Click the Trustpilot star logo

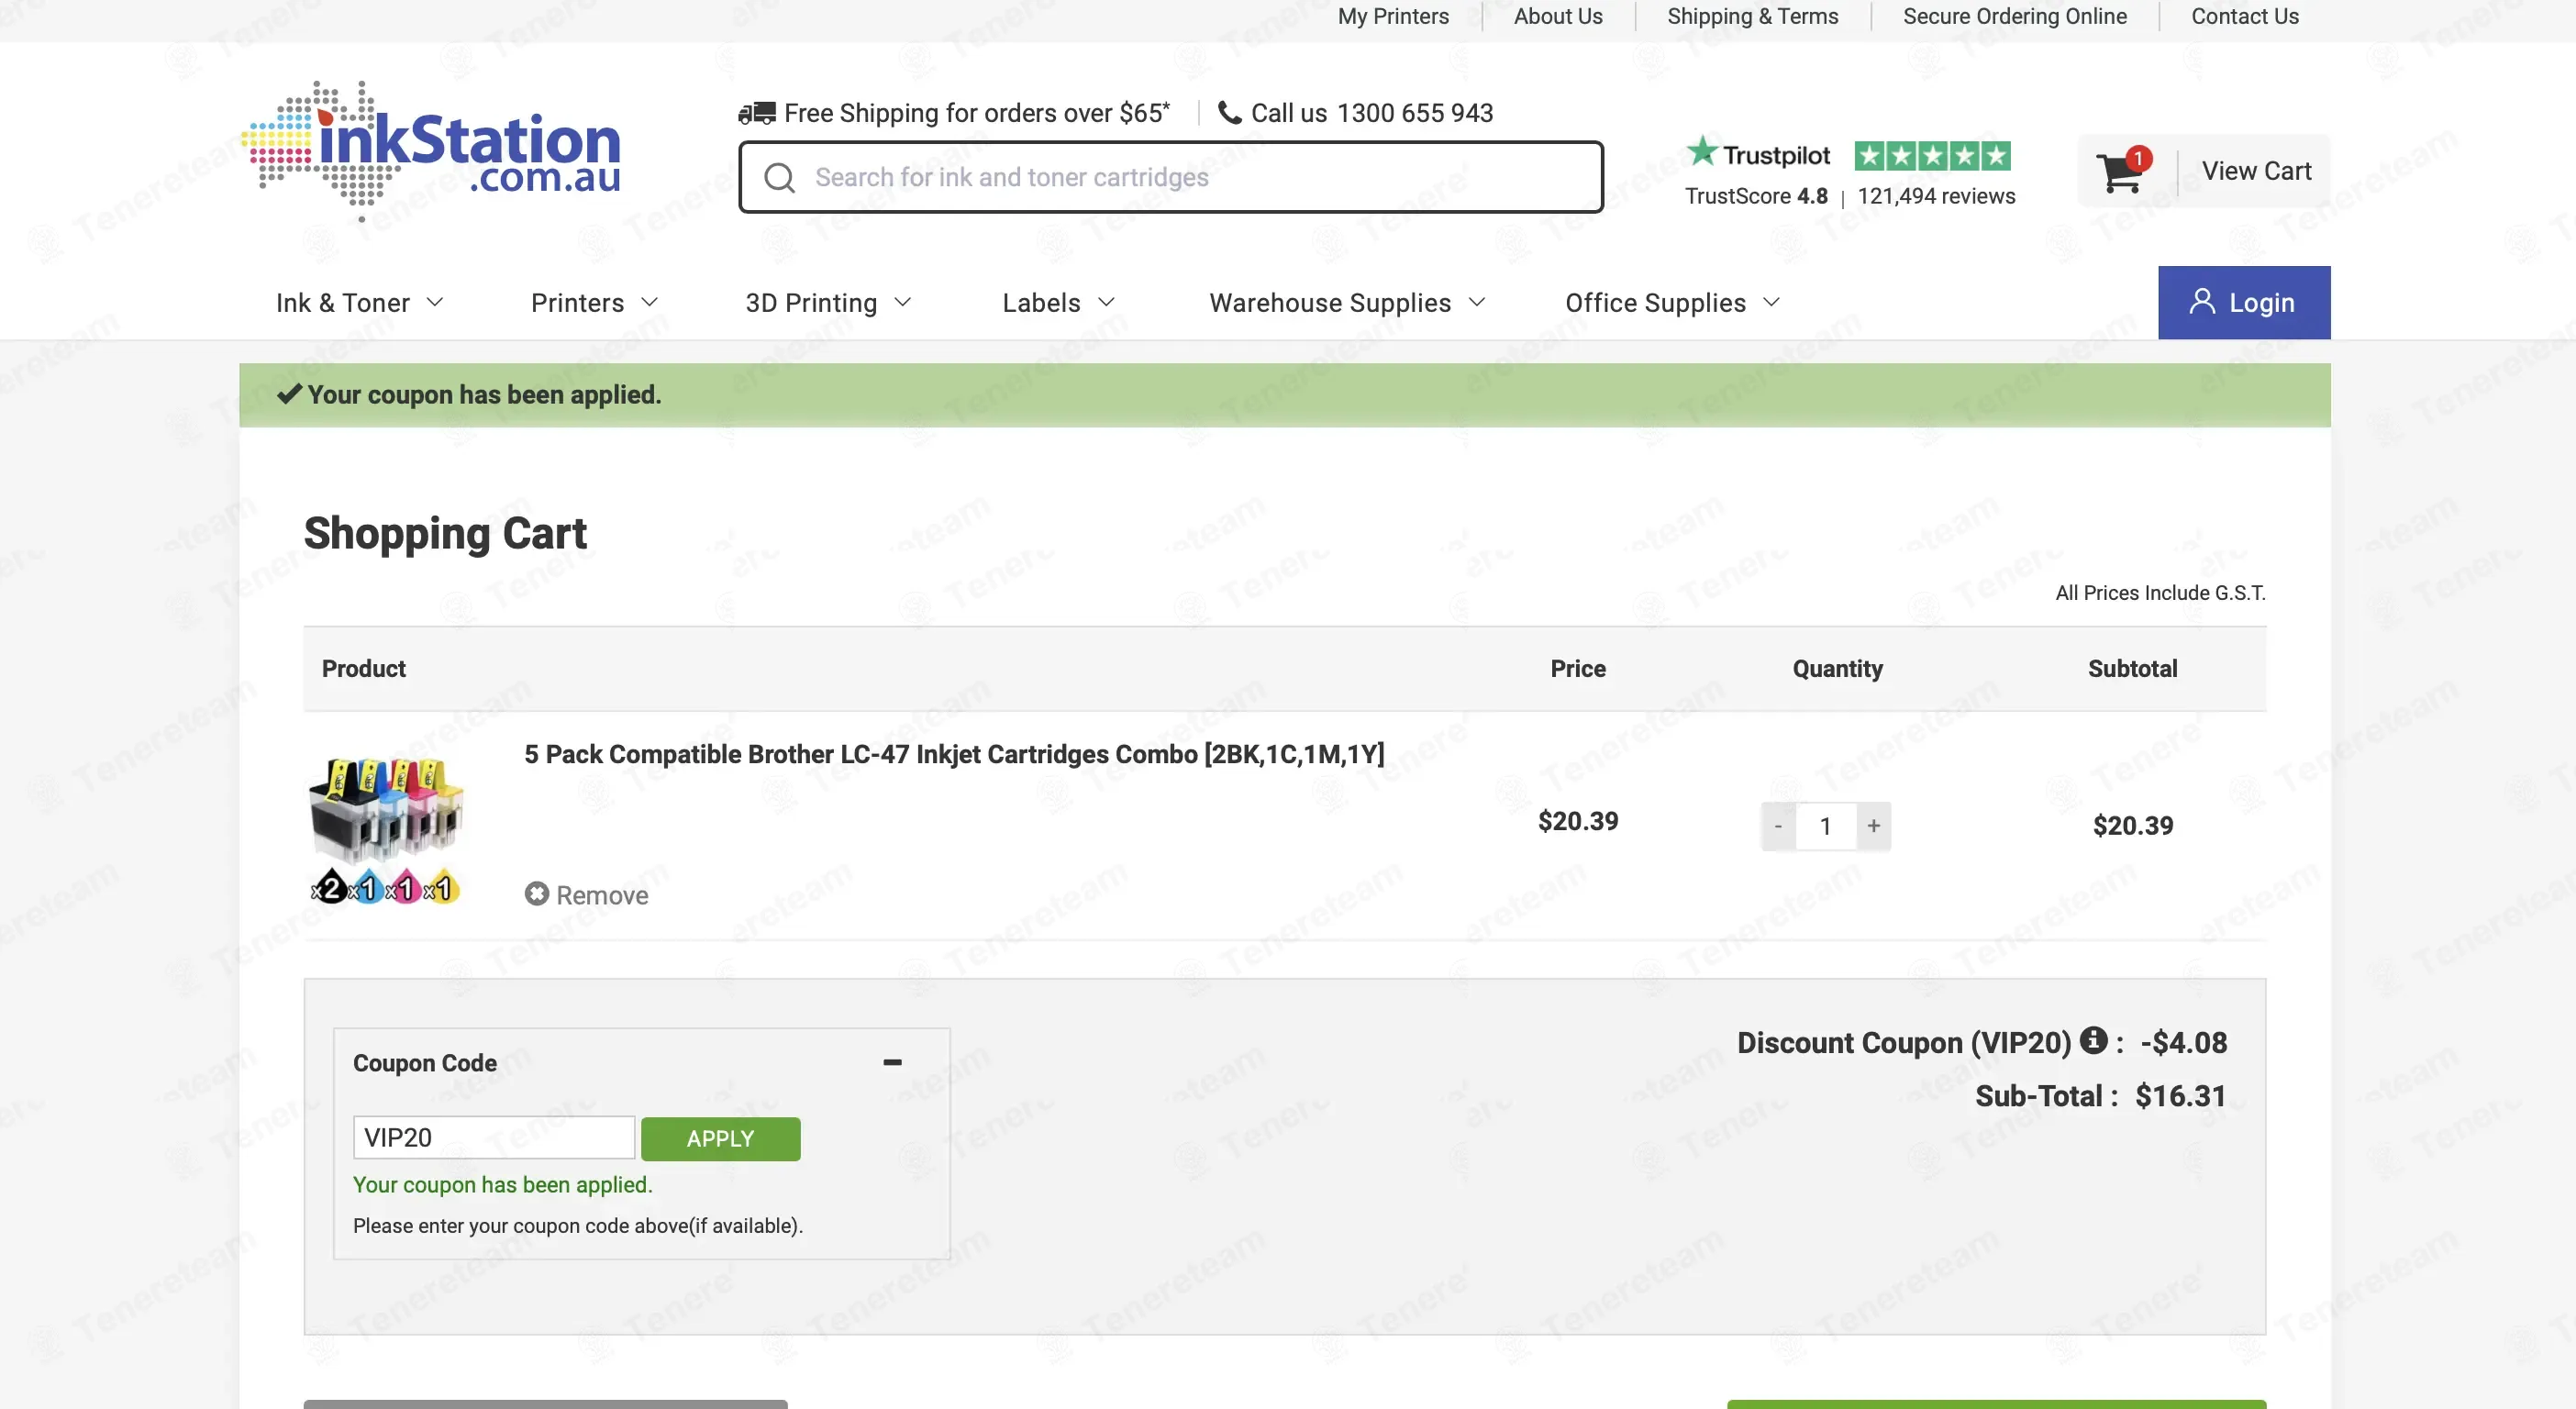click(x=1701, y=152)
